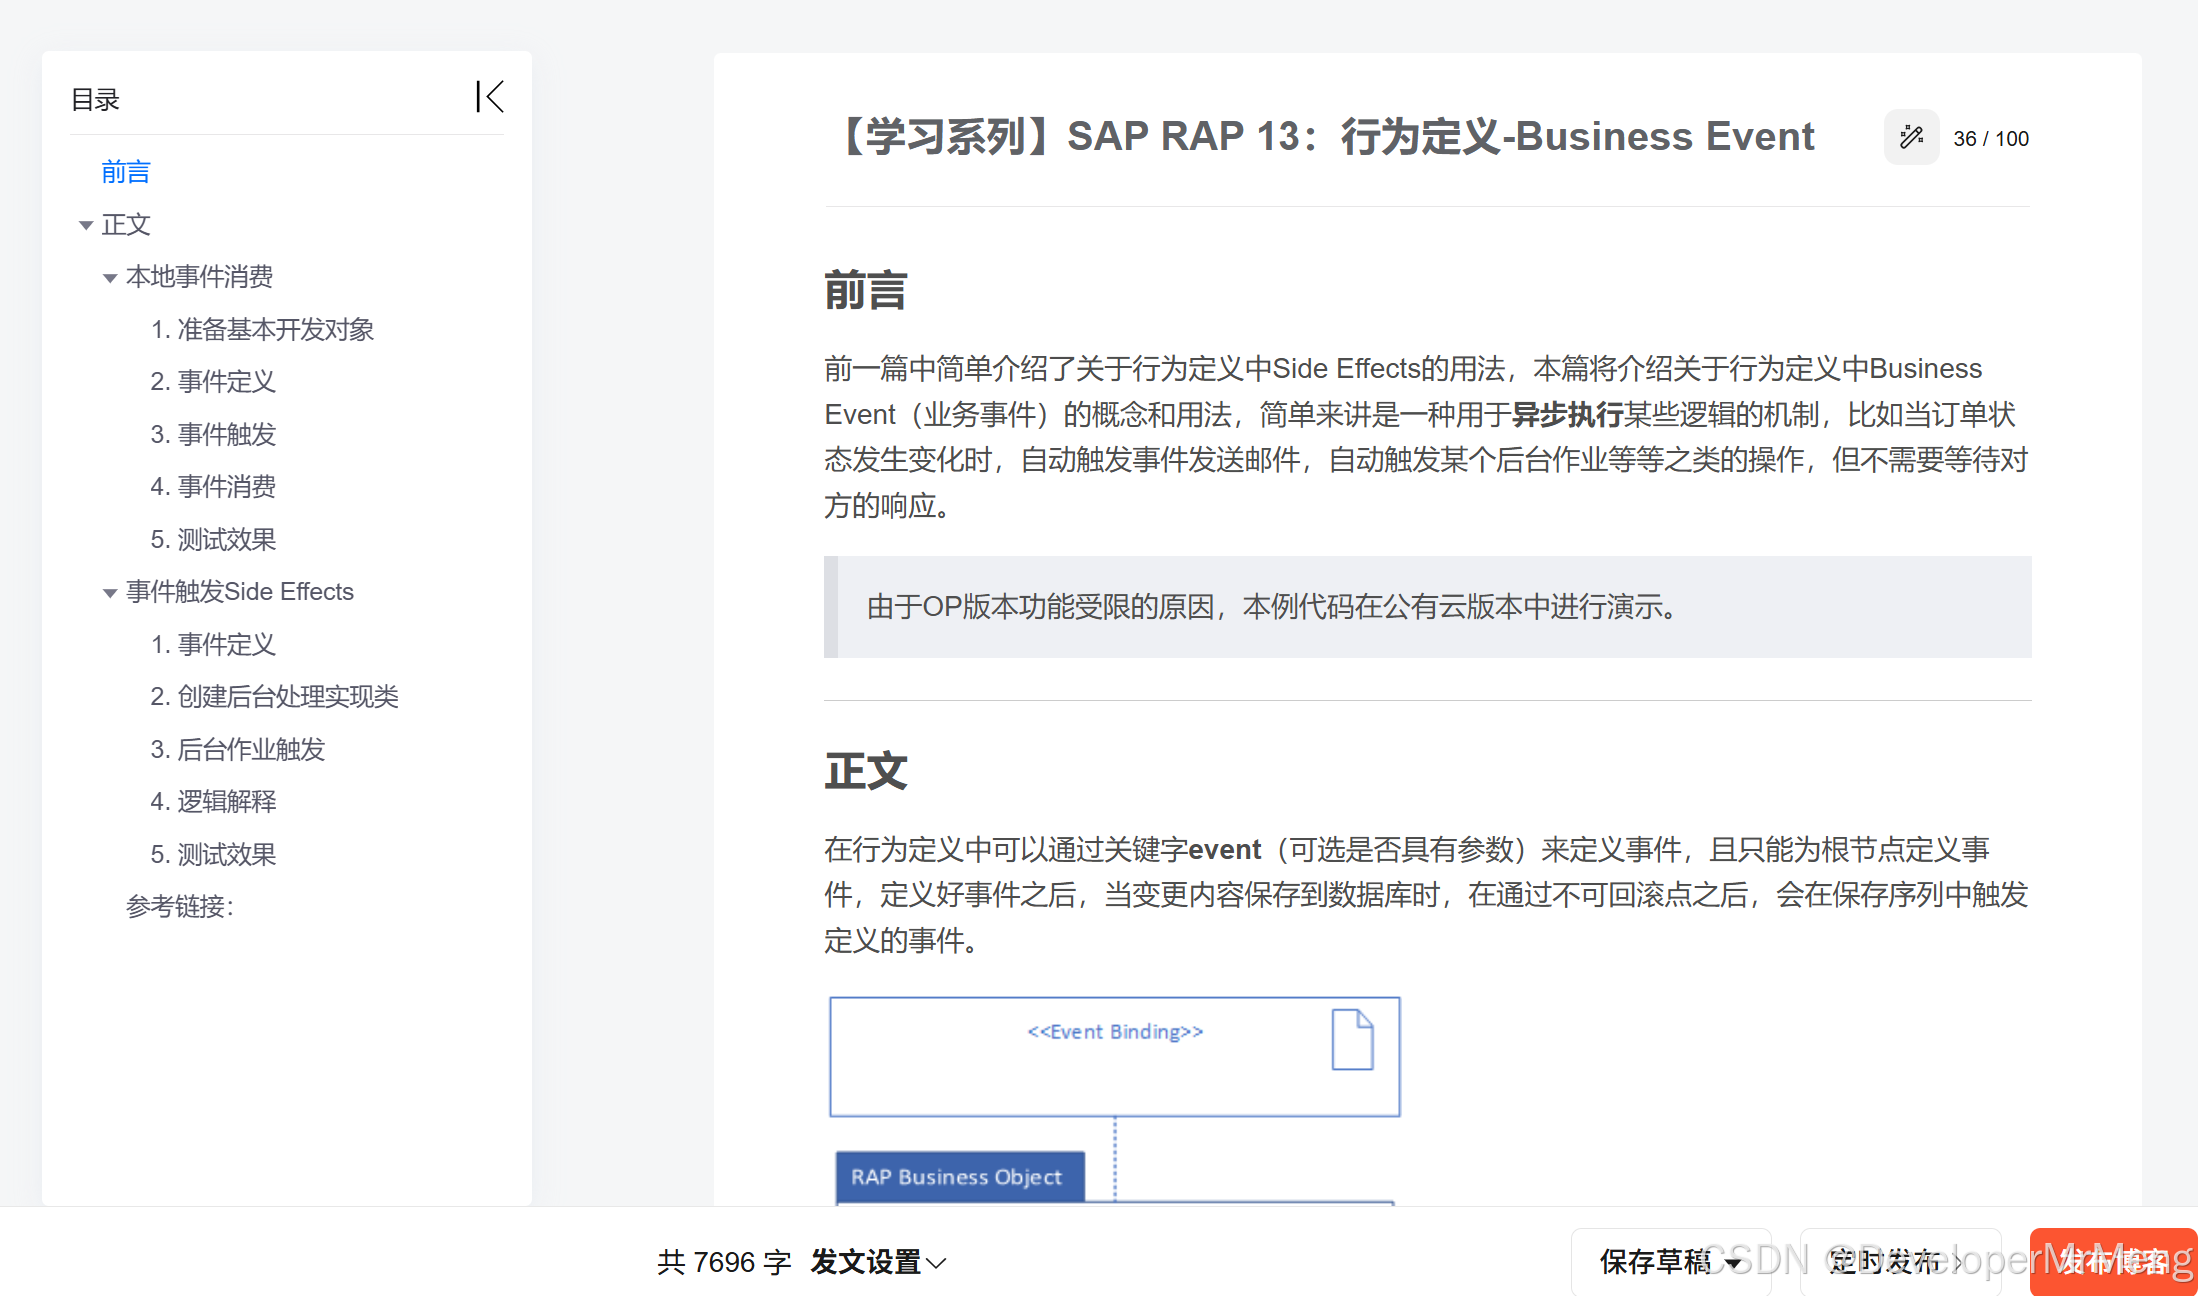This screenshot has height=1296, width=2198.
Task: Collapse 事件触发Side Effects outline group
Action: (110, 593)
